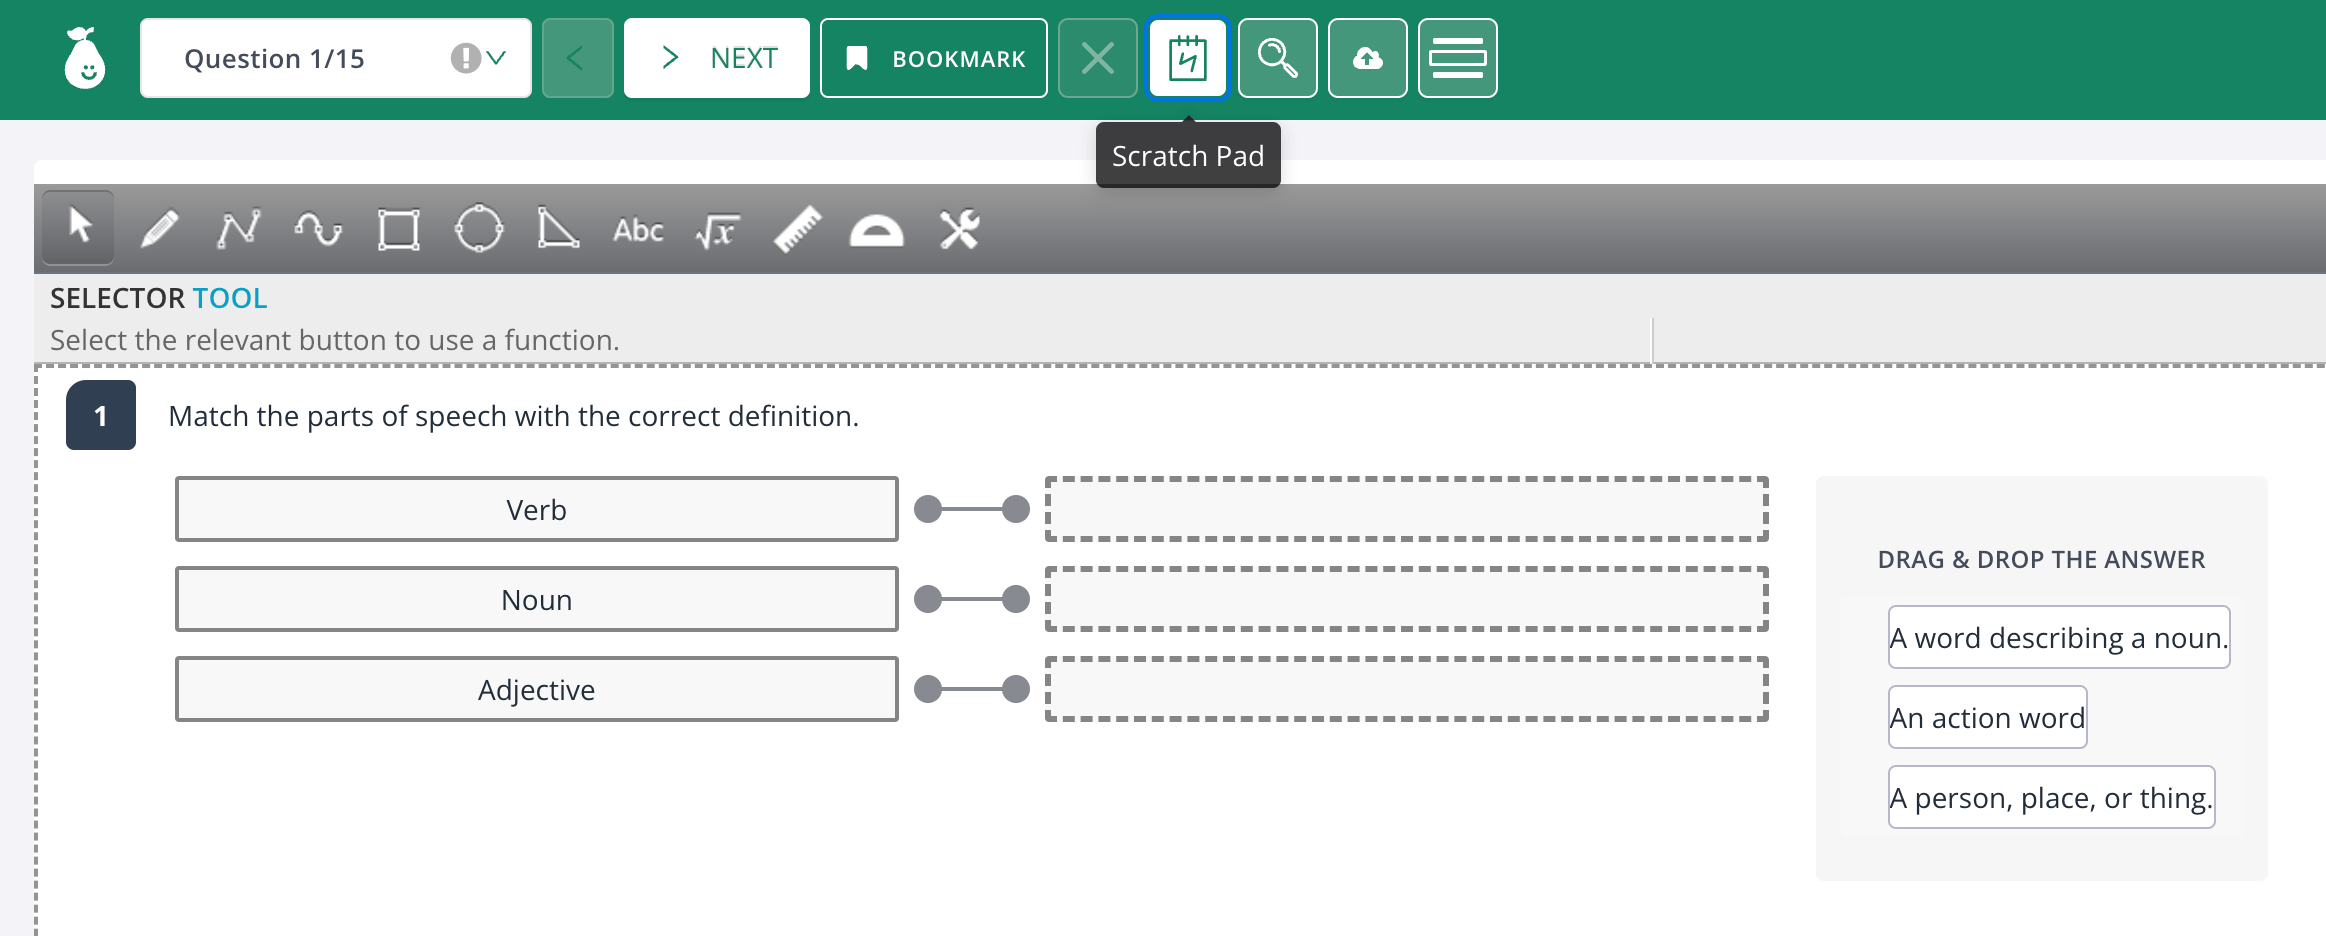Select the triangle shape tool
Screen dimensions: 2326x936
click(558, 228)
